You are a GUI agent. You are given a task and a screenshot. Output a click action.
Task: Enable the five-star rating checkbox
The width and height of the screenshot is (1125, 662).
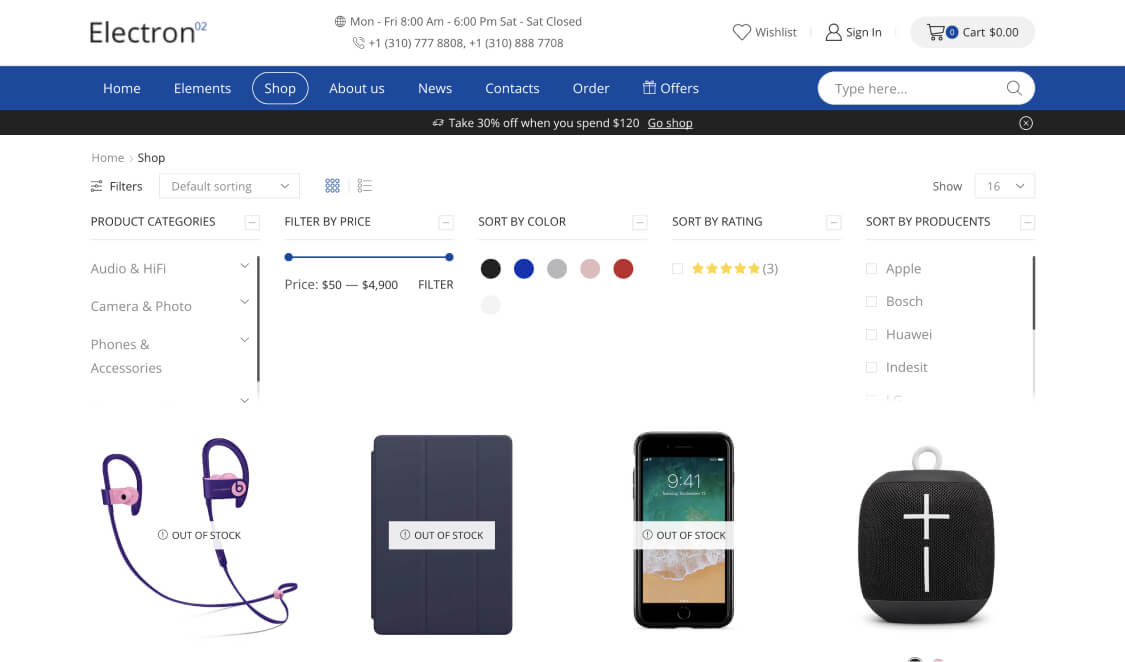tap(677, 269)
